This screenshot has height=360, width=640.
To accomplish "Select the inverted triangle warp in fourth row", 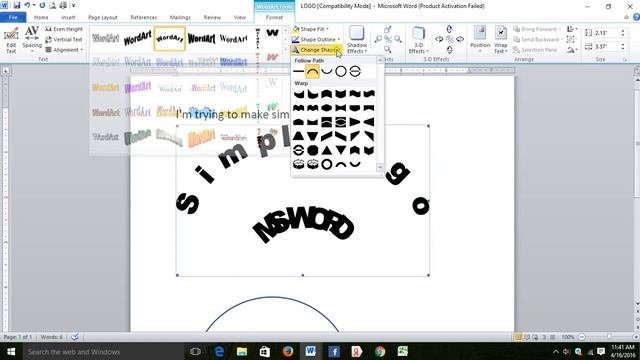I will [x=313, y=136].
